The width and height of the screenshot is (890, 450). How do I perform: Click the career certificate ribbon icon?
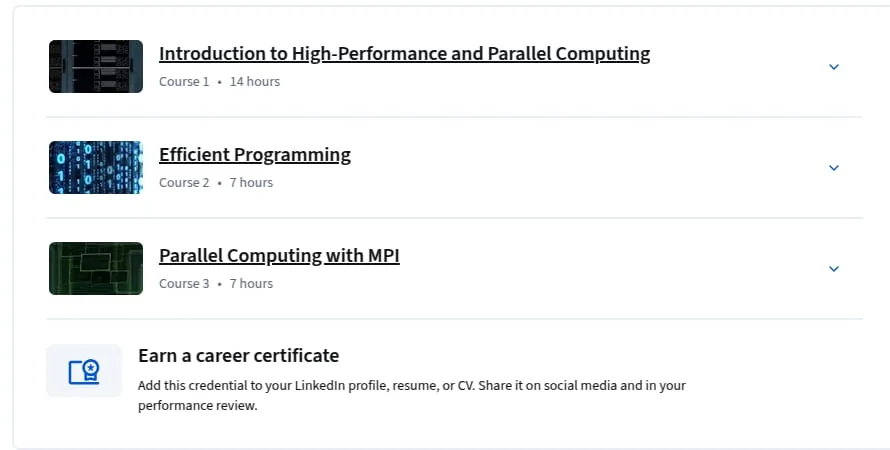click(x=84, y=371)
